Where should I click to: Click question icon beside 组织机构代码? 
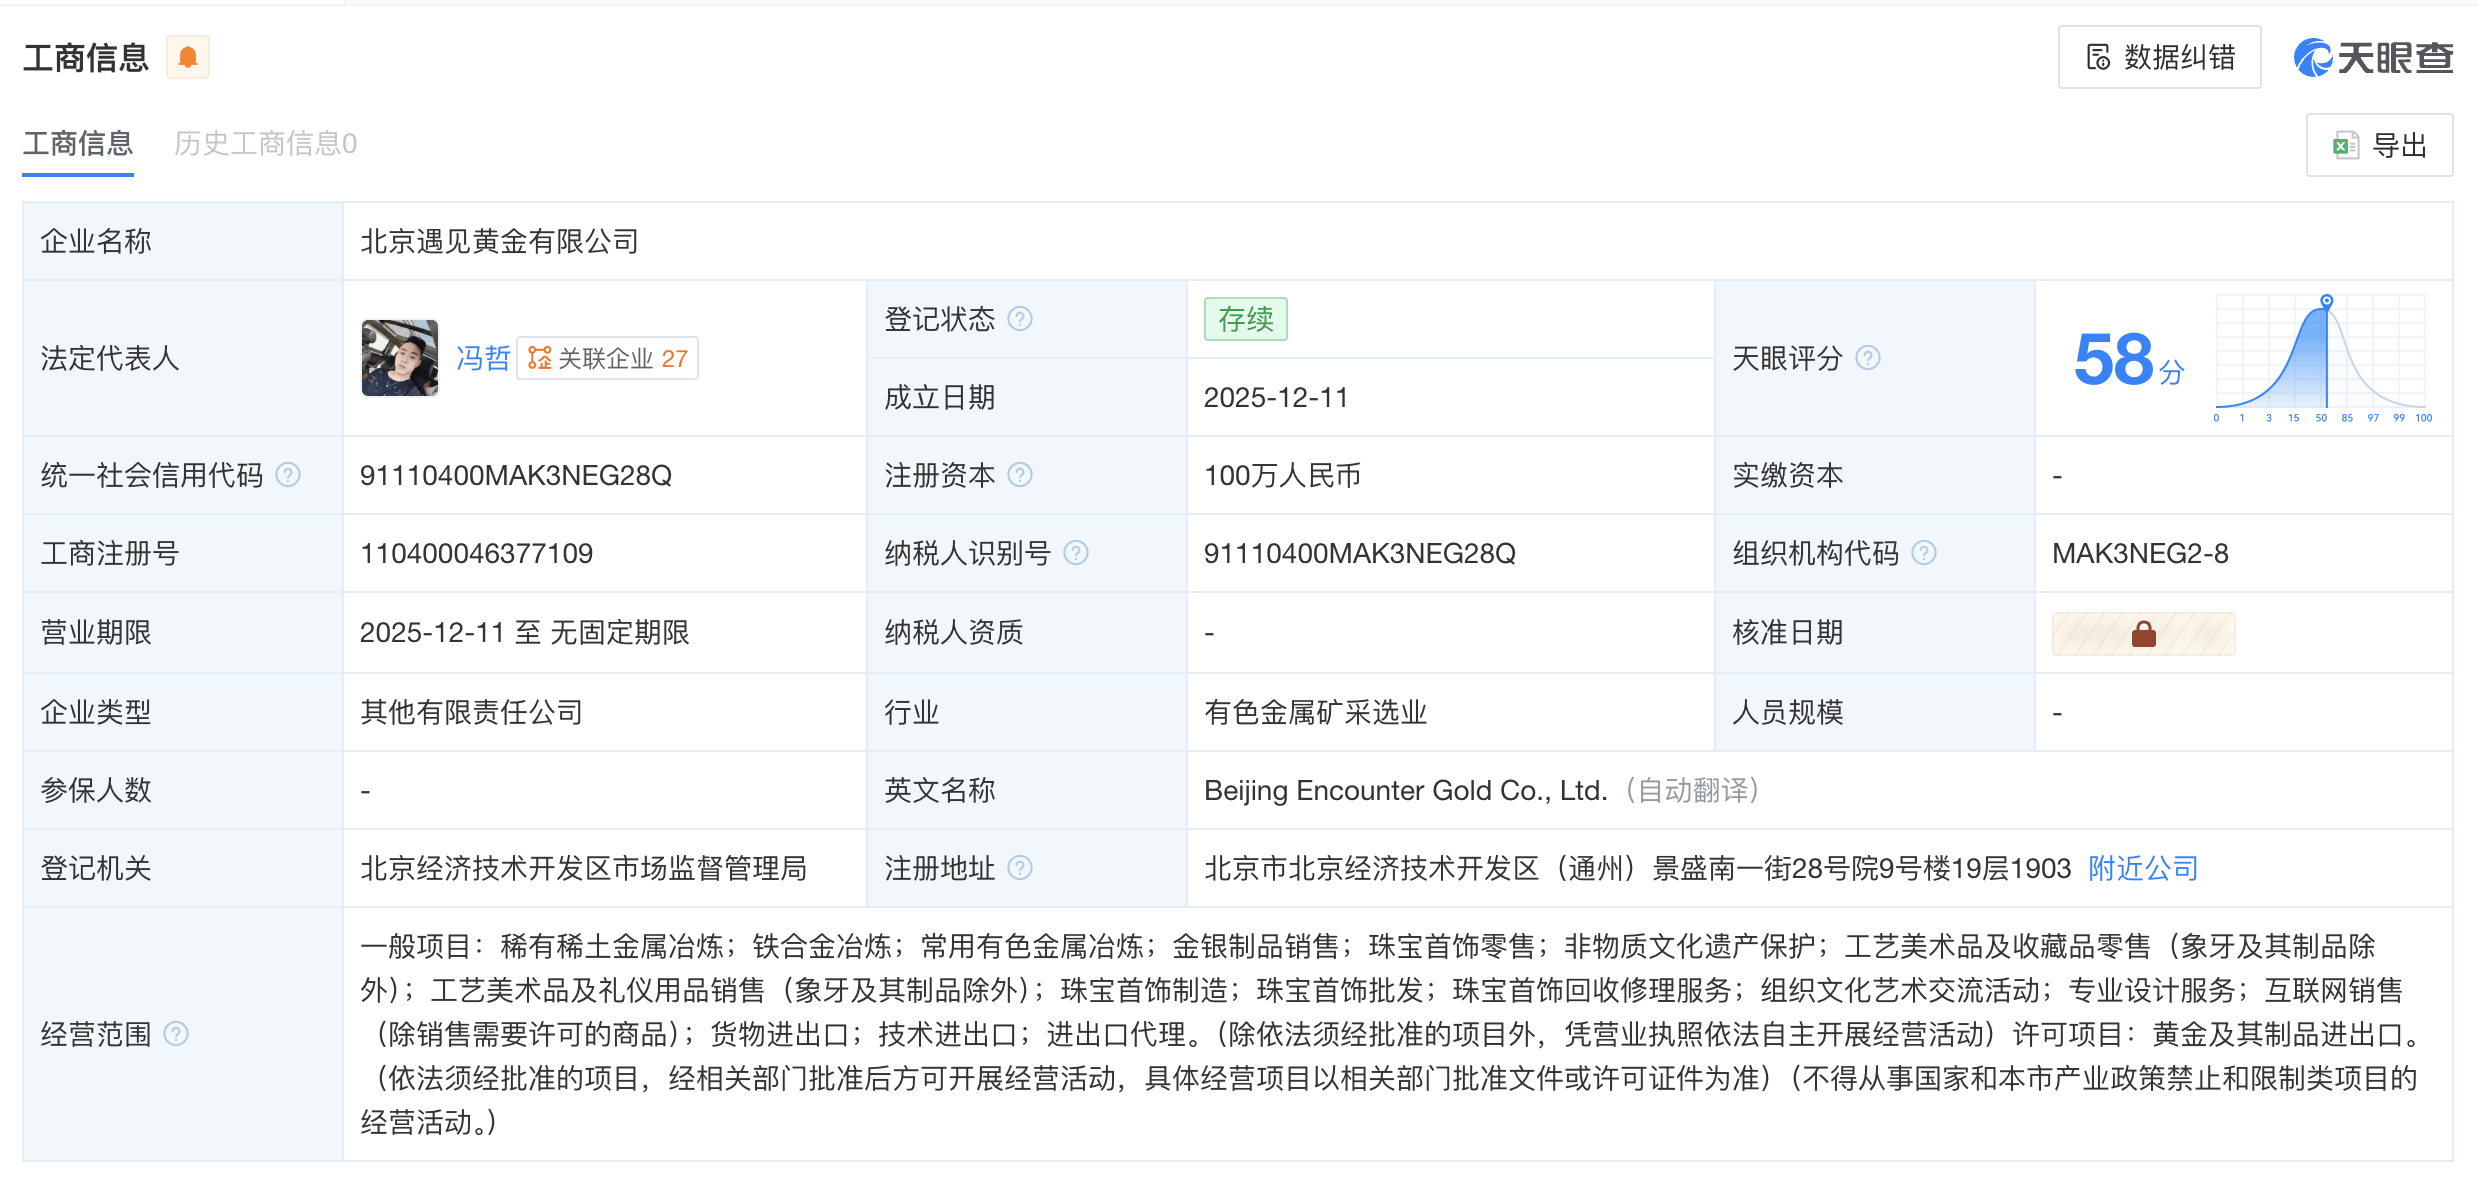(1923, 553)
